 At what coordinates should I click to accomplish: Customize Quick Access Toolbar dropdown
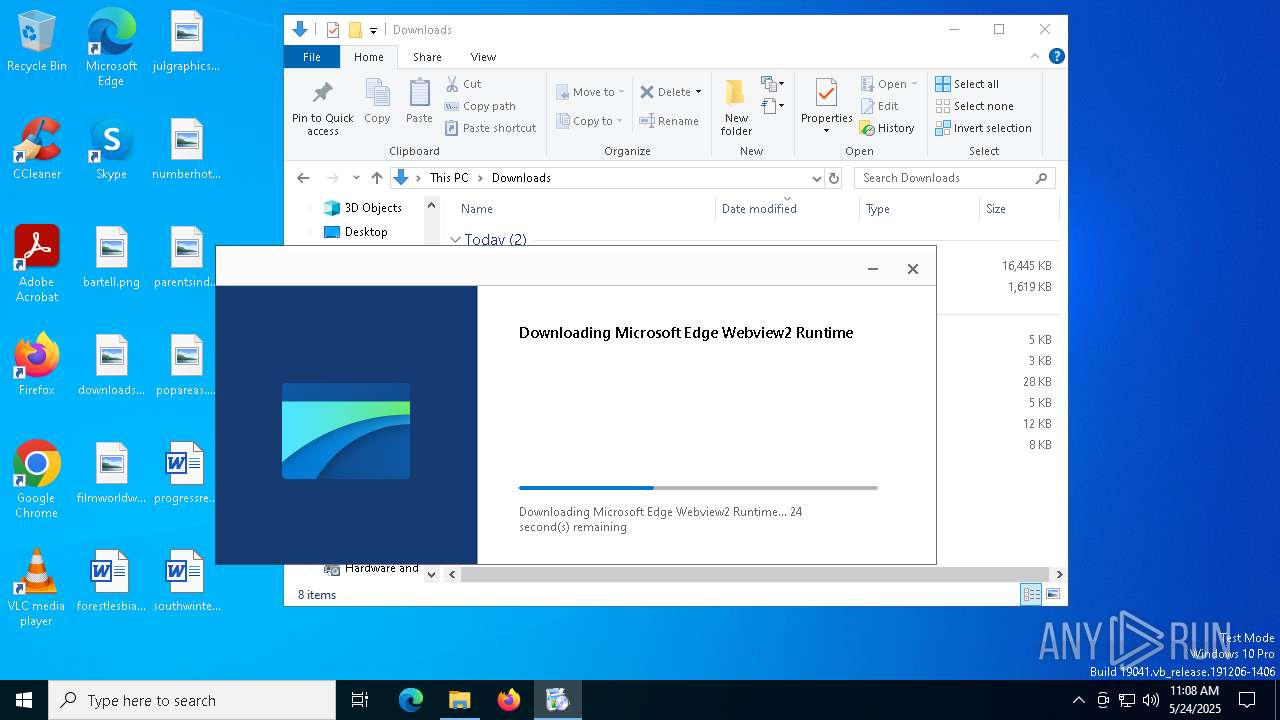373,30
